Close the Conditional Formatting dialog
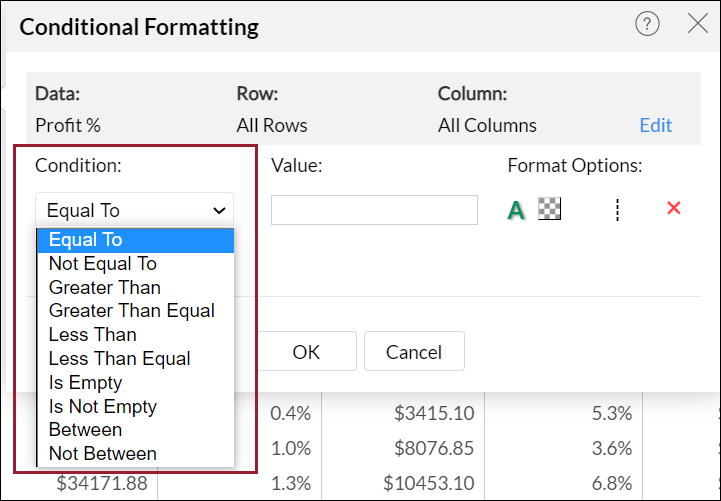The width and height of the screenshot is (721, 501). [x=698, y=25]
